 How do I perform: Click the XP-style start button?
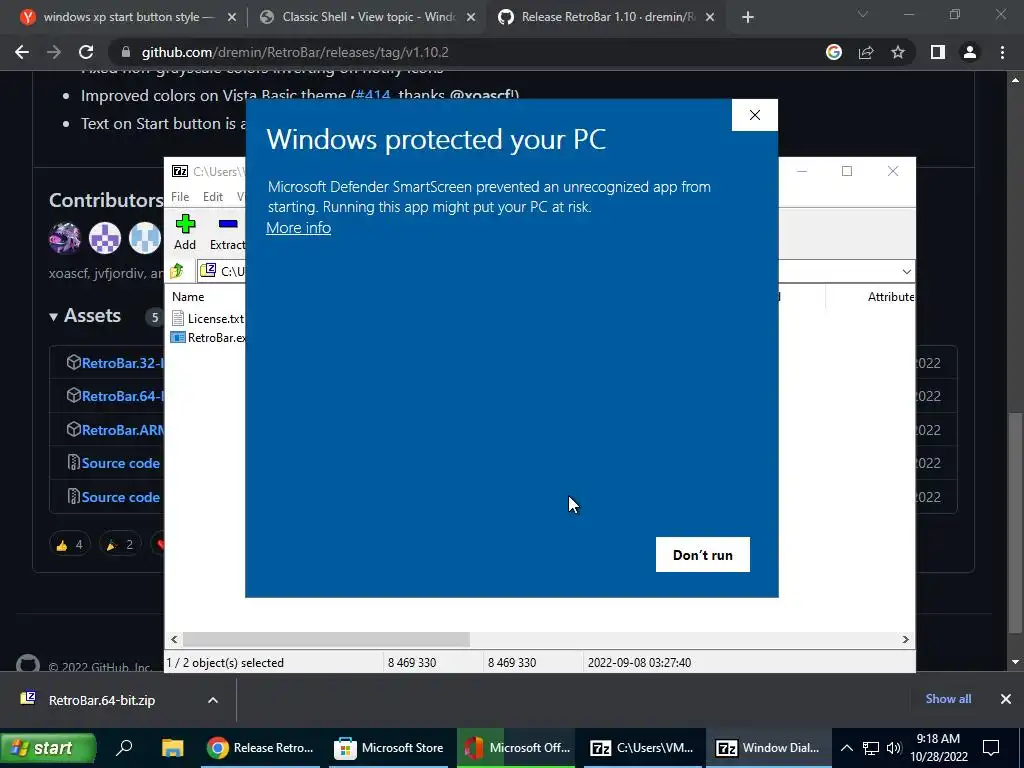coord(48,748)
